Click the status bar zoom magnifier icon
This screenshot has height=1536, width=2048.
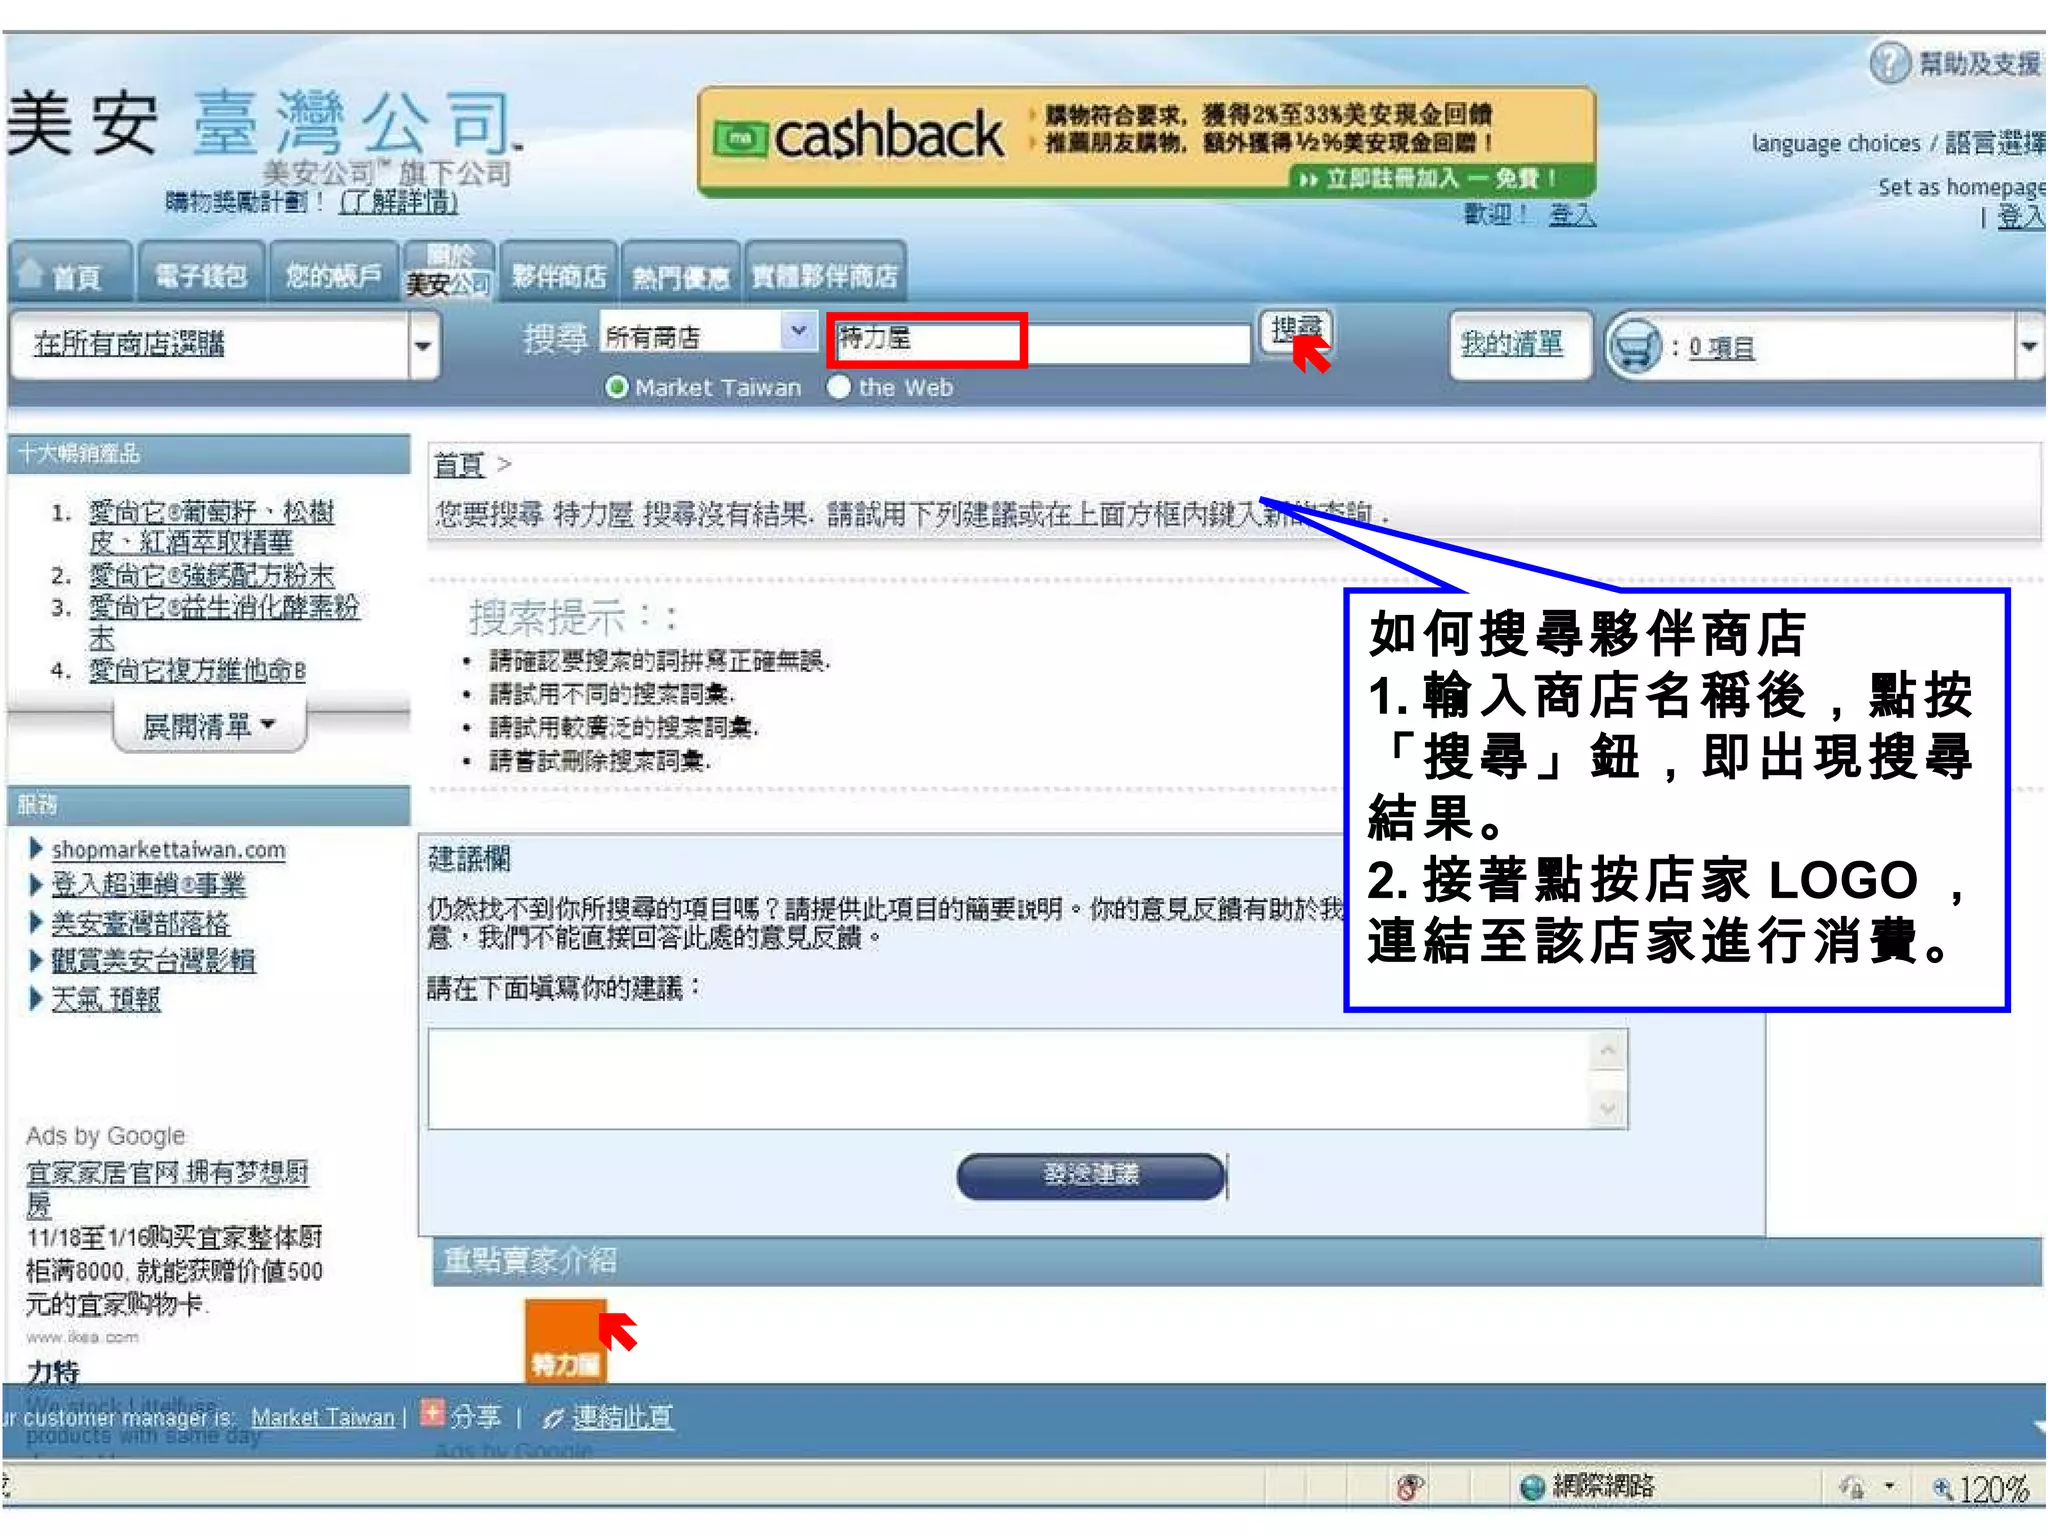click(x=1941, y=1488)
